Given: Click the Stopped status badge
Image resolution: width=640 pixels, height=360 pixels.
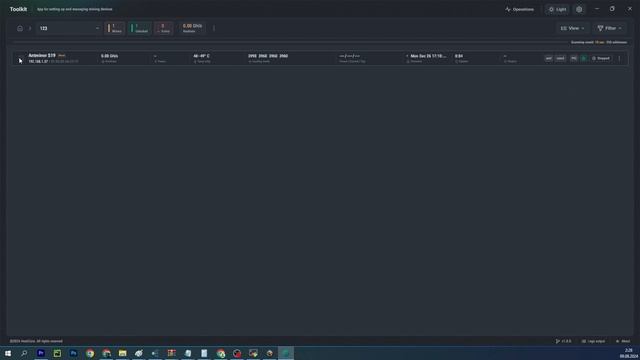Looking at the screenshot, I should pos(601,58).
